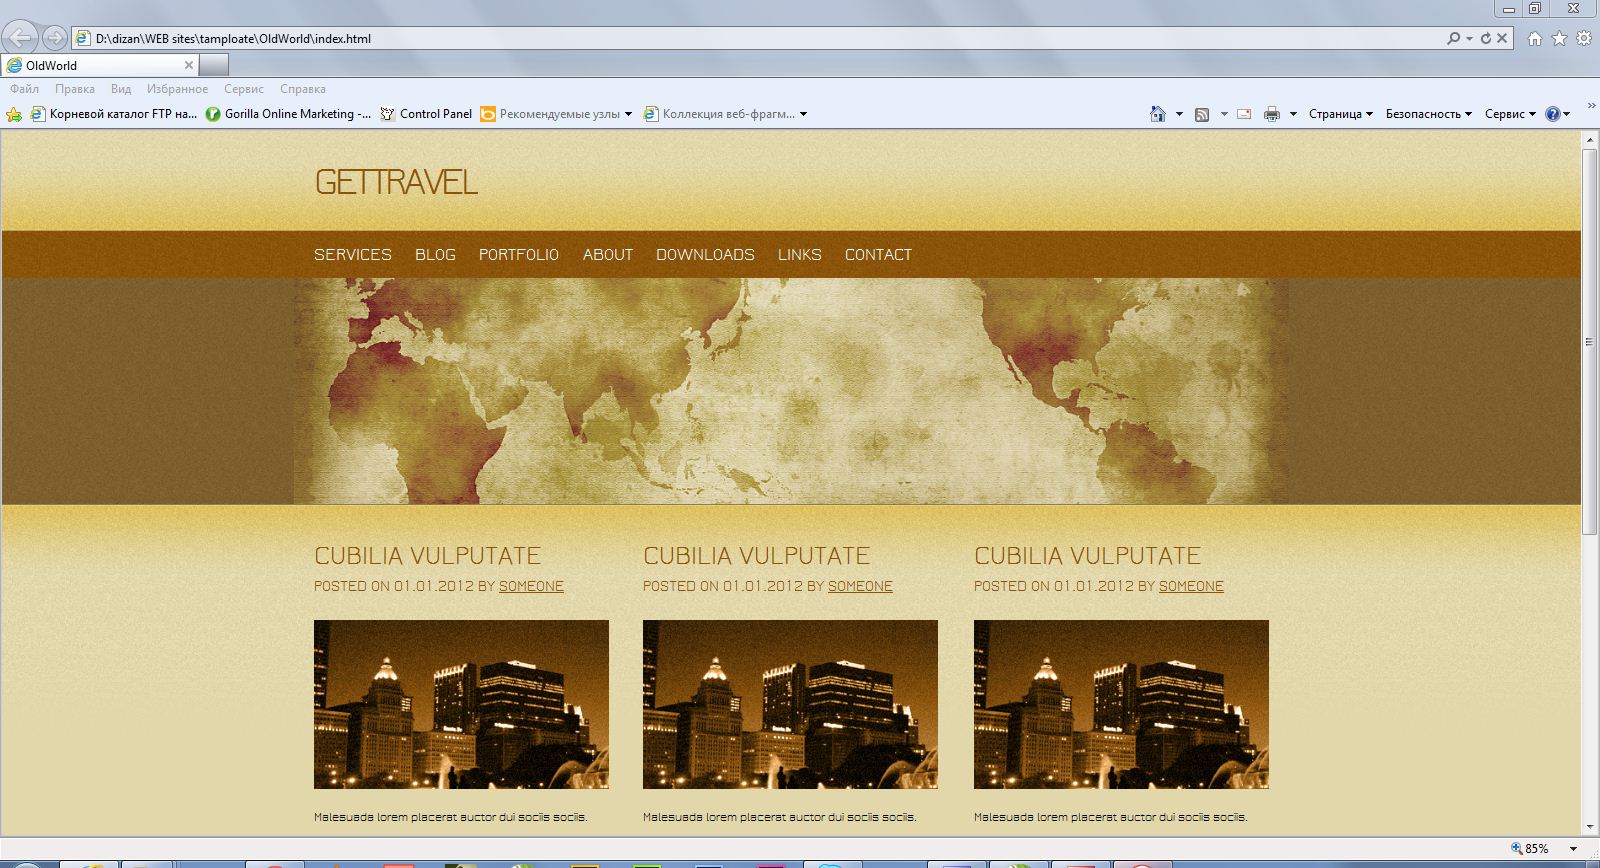Expand the Коллекция веб-фрагментов dropdown
Viewport: 1600px width, 868px height.
coord(803,114)
